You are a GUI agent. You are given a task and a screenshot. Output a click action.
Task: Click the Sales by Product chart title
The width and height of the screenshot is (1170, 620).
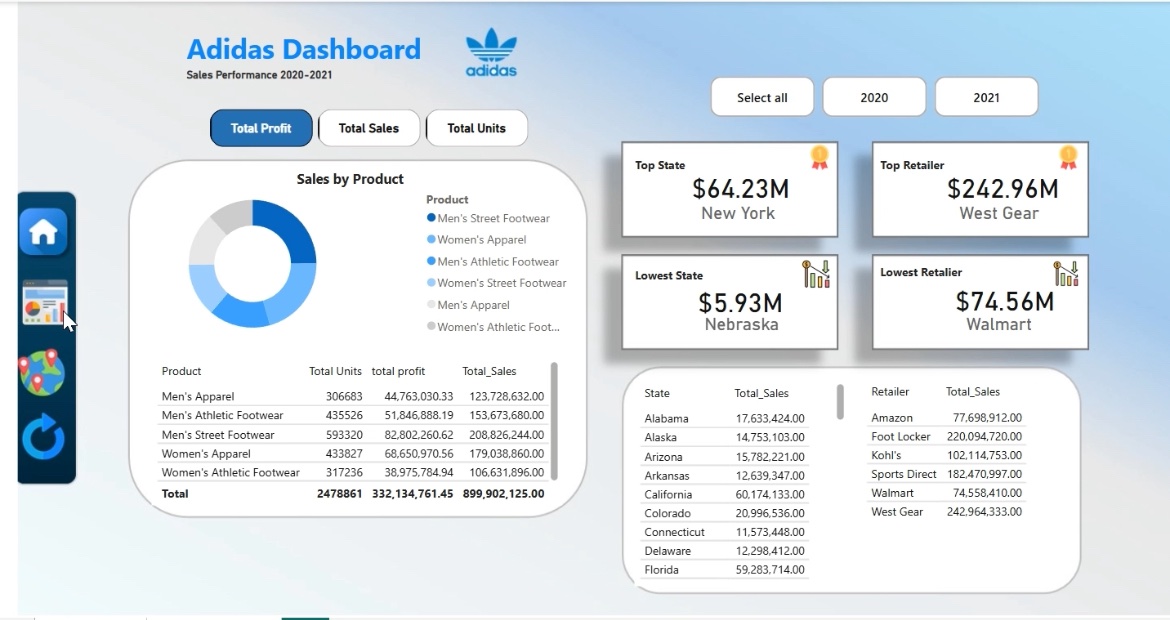(350, 179)
